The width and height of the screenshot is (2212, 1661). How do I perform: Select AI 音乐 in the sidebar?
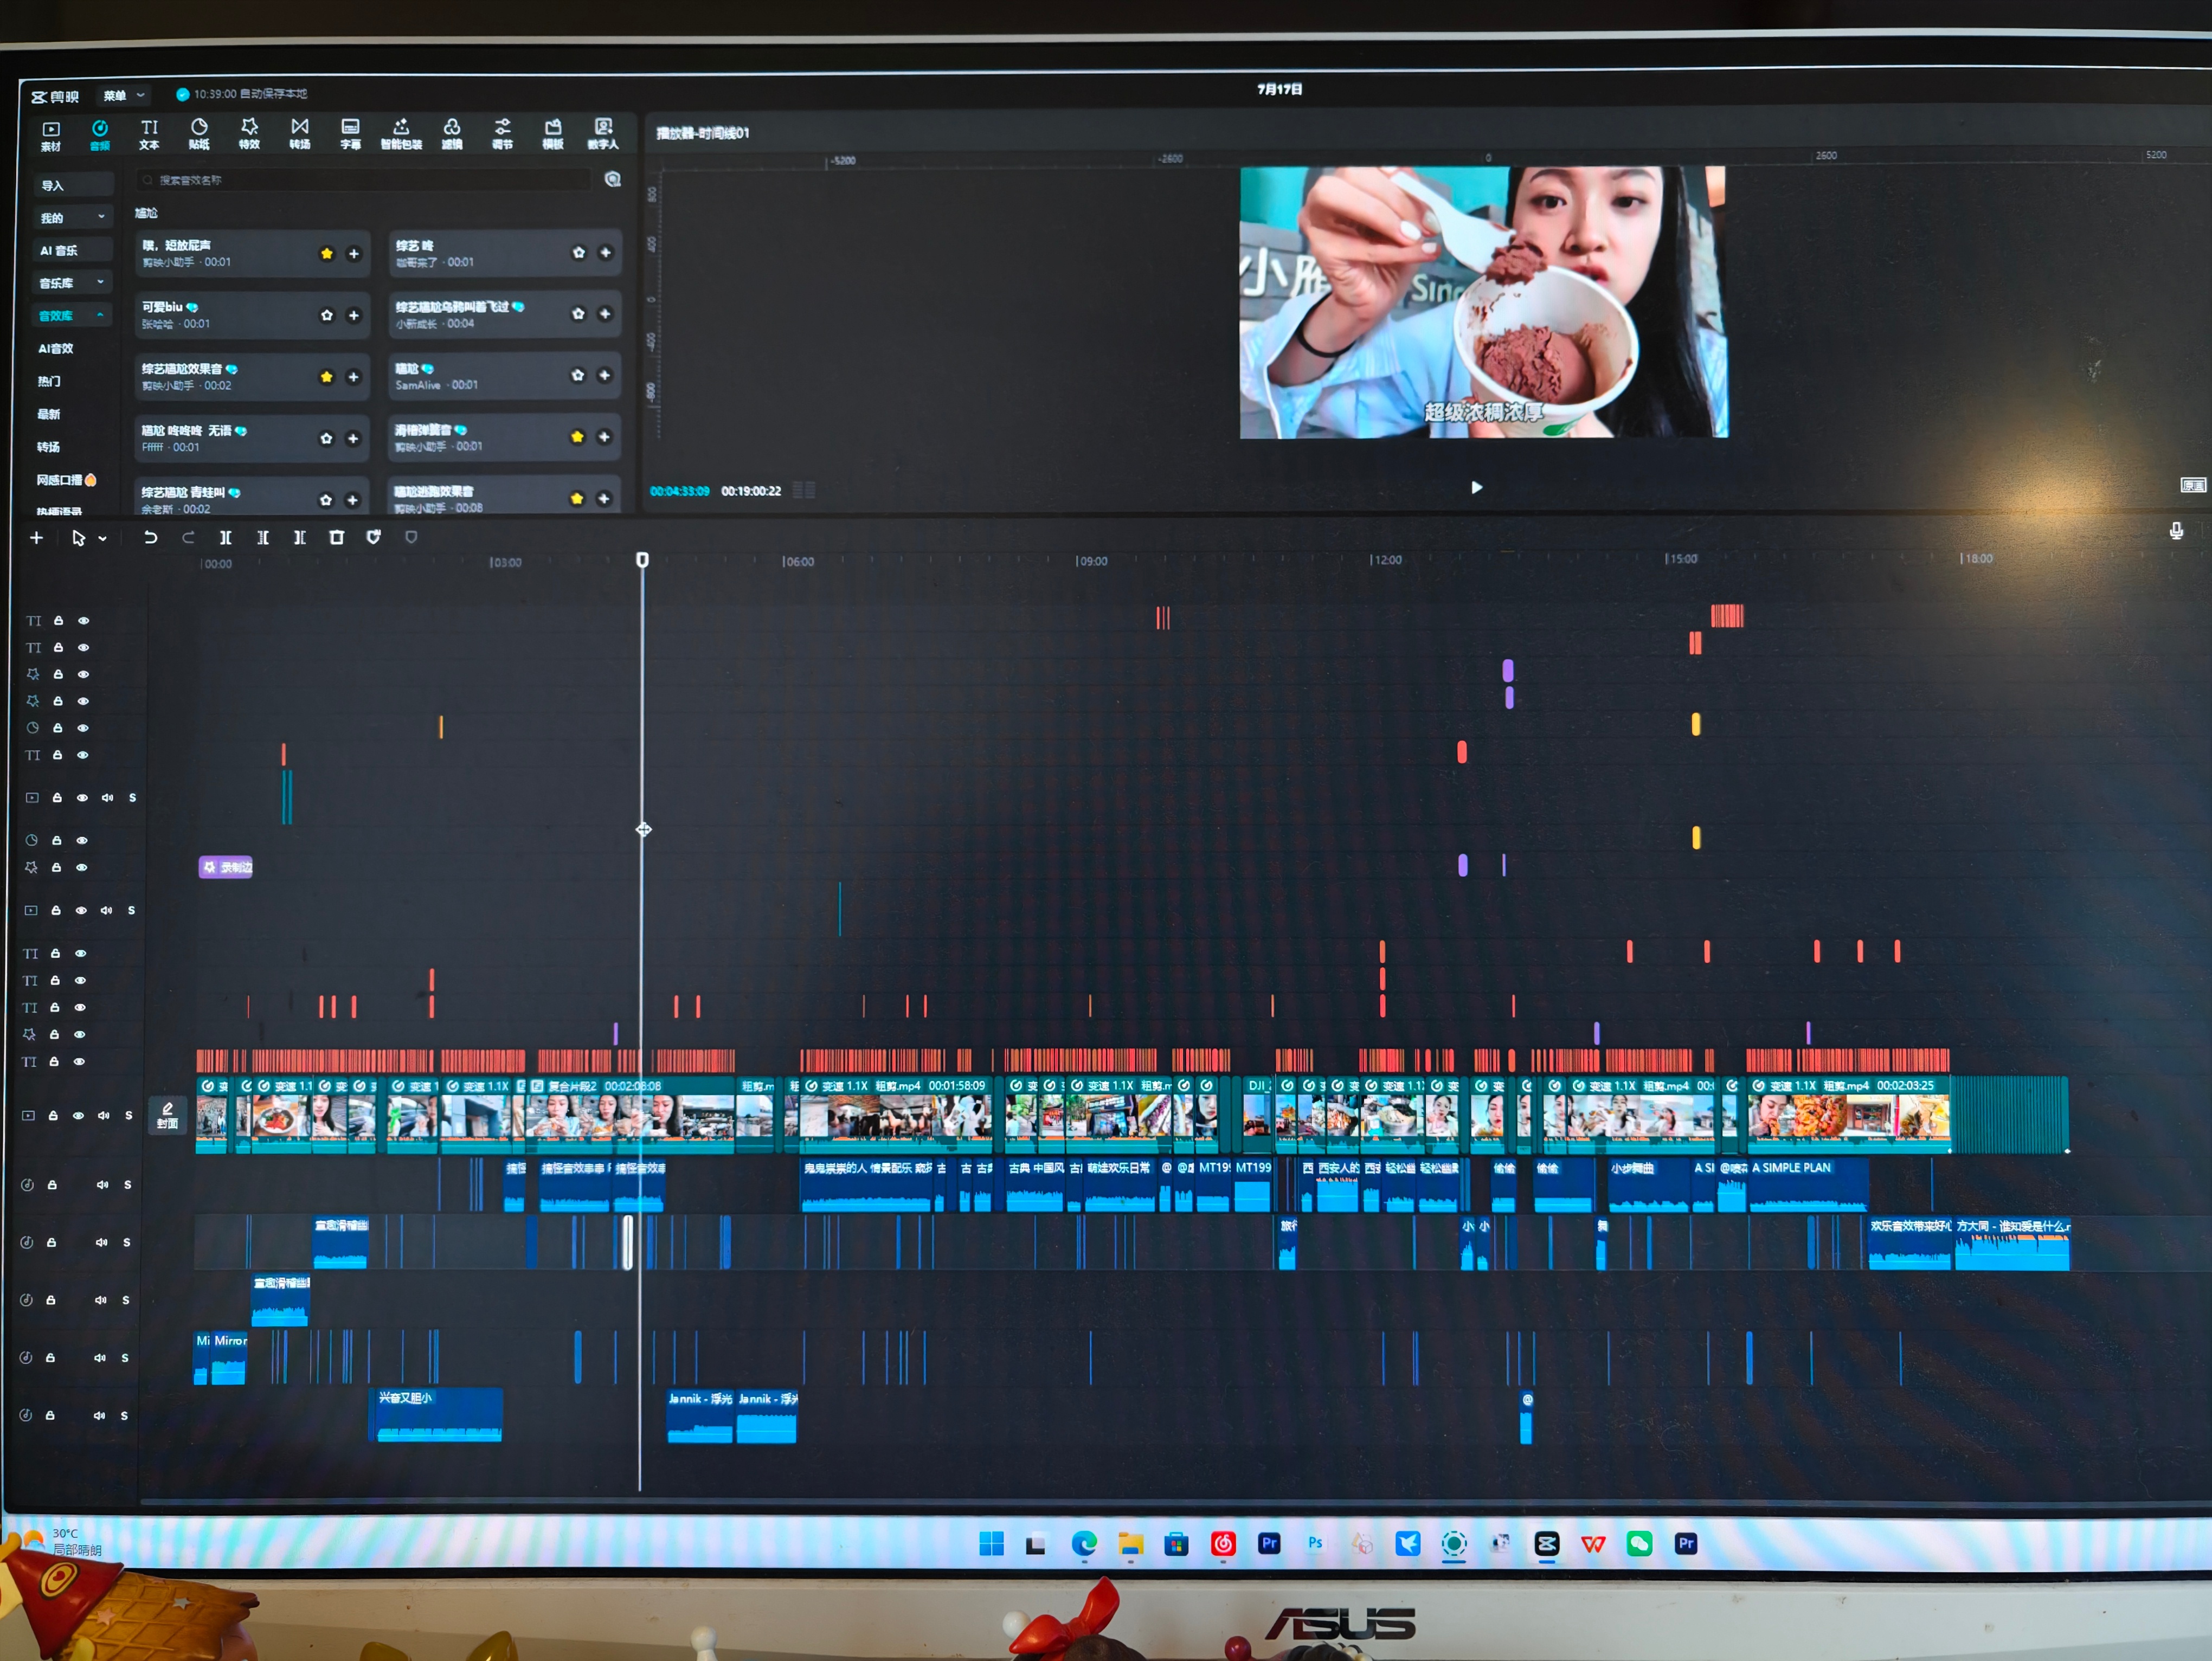(59, 250)
